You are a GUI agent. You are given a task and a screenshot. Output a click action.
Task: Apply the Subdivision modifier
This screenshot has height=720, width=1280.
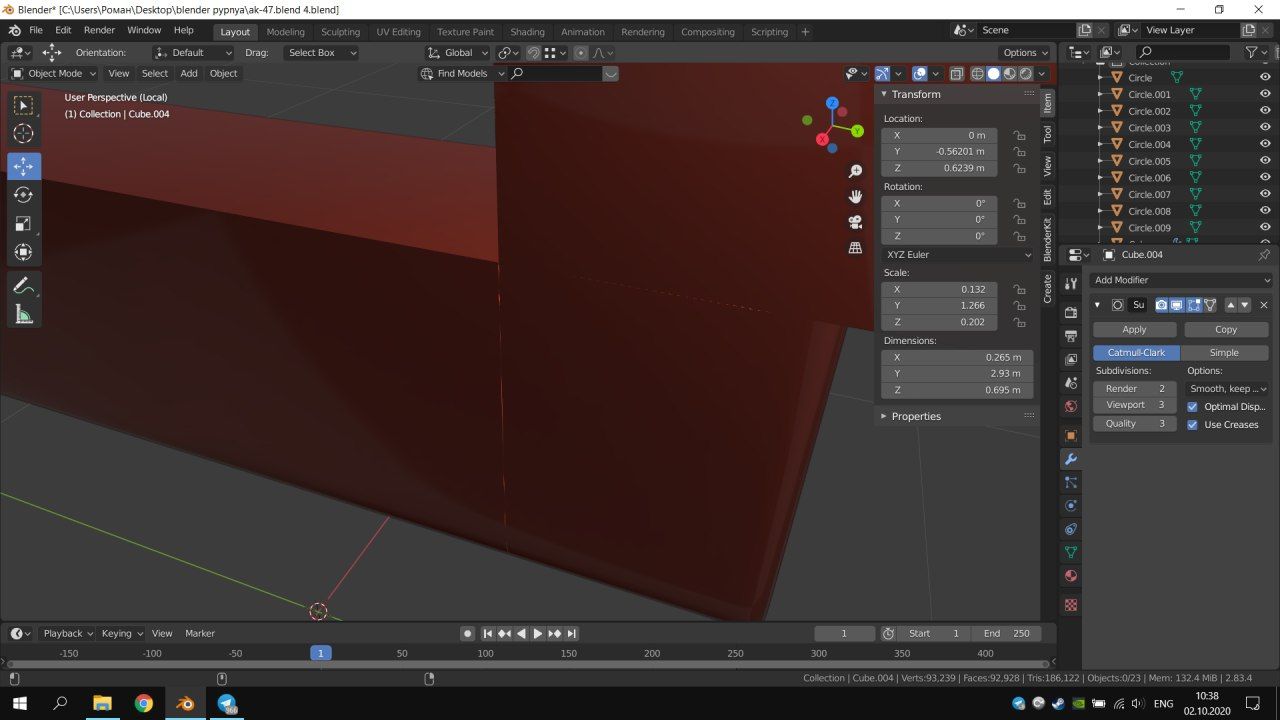click(1134, 329)
